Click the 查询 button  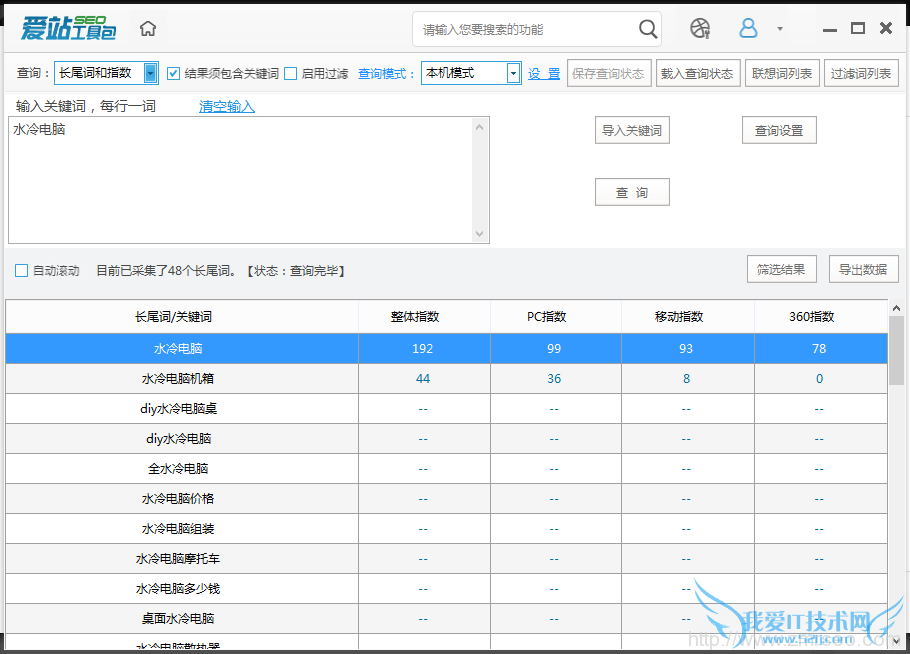coord(632,192)
